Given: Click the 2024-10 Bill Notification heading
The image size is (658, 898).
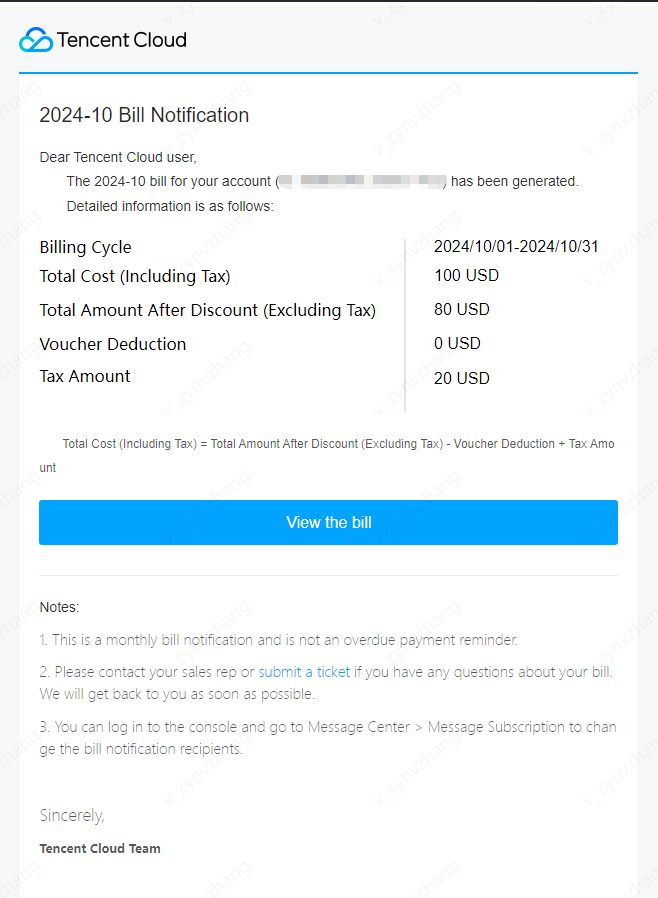Looking at the screenshot, I should pyautogui.click(x=144, y=115).
